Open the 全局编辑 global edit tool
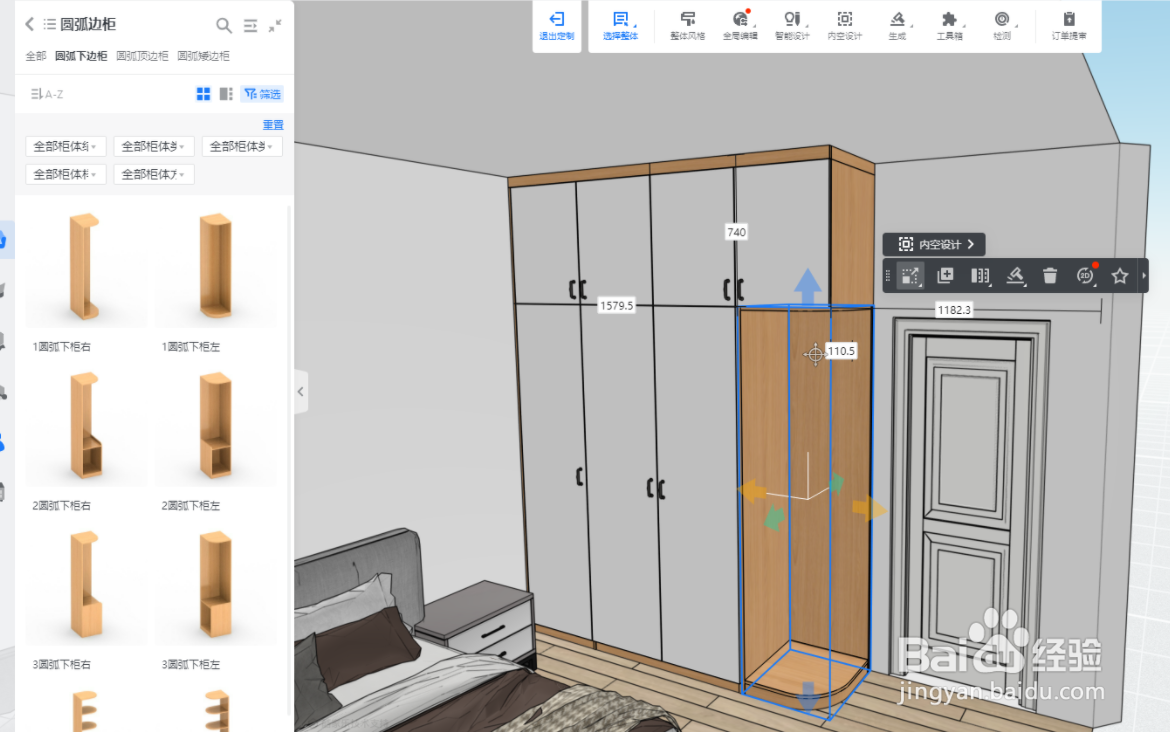The width and height of the screenshot is (1170, 732). 740,25
